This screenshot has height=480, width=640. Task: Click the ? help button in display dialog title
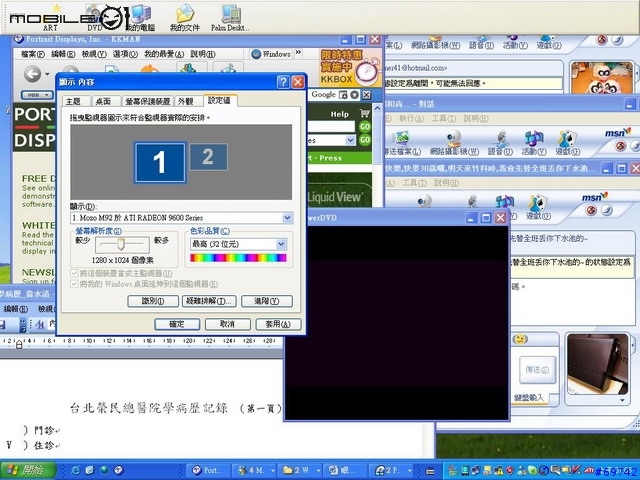(x=283, y=82)
